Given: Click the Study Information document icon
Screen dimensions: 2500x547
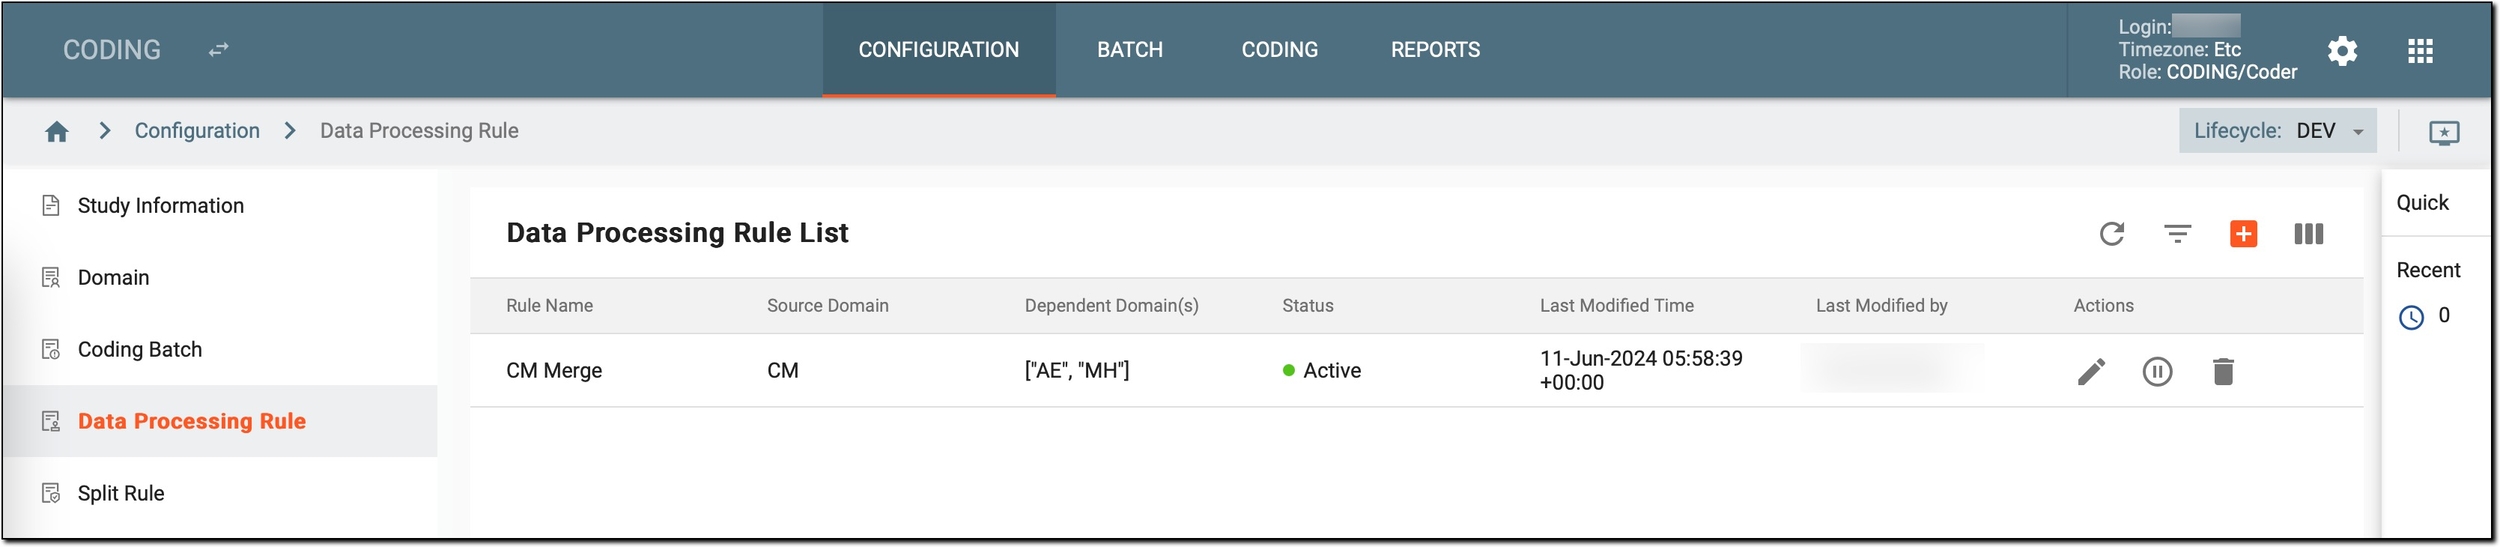Looking at the screenshot, I should click(x=51, y=205).
